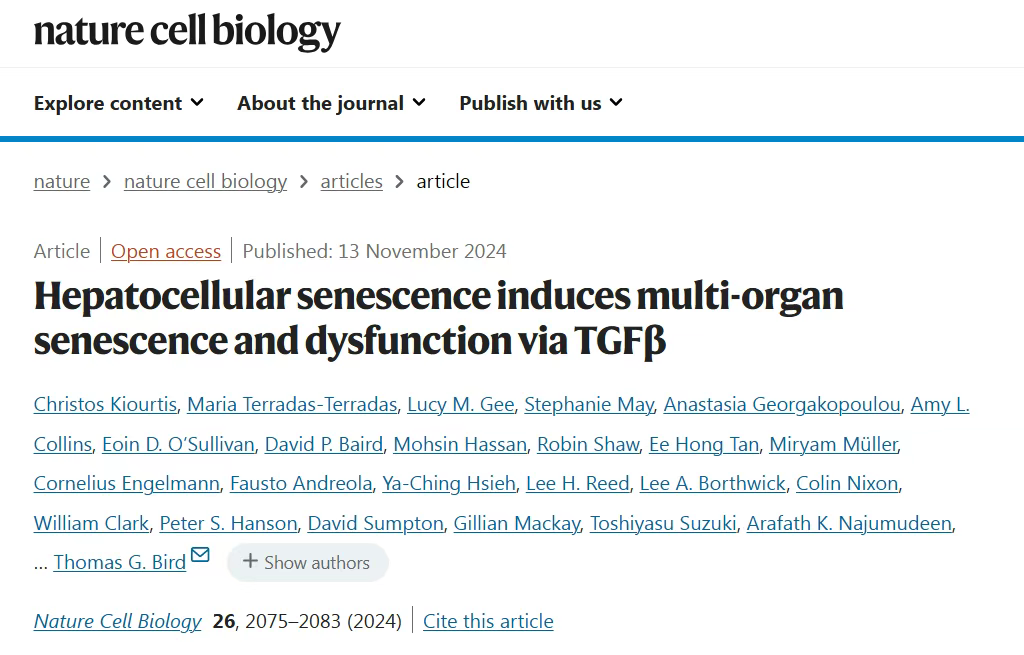Select author Maria Terradas-Terradas
Image resolution: width=1024 pixels, height=655 pixels.
(x=292, y=404)
